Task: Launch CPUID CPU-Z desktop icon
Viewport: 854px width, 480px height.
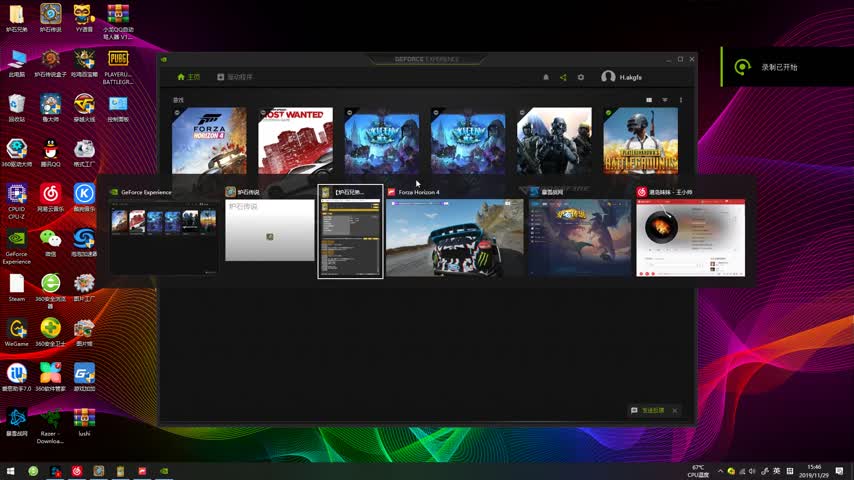Action: (16, 201)
